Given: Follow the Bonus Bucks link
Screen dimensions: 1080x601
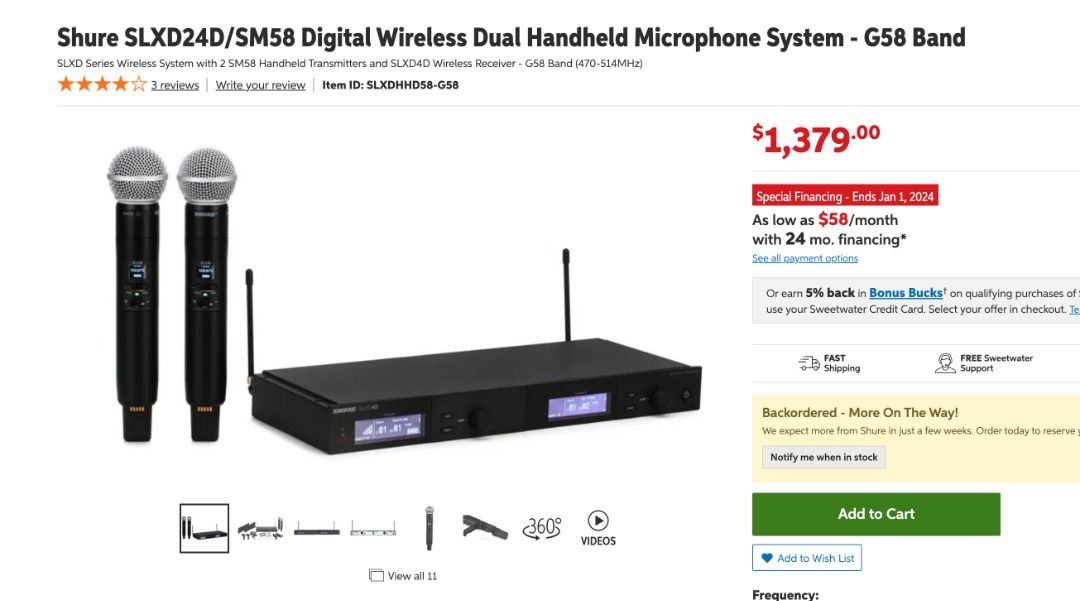Looking at the screenshot, I should point(905,293).
